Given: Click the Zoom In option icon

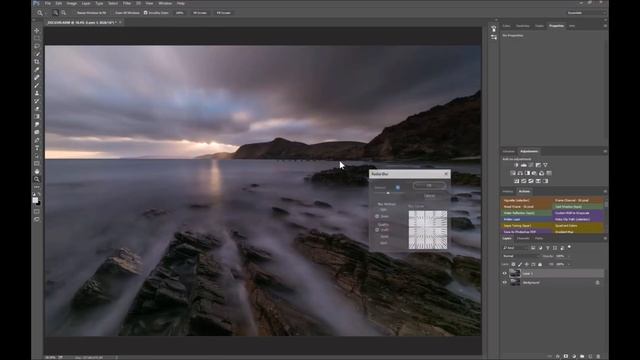Looking at the screenshot, I should [x=56, y=13].
